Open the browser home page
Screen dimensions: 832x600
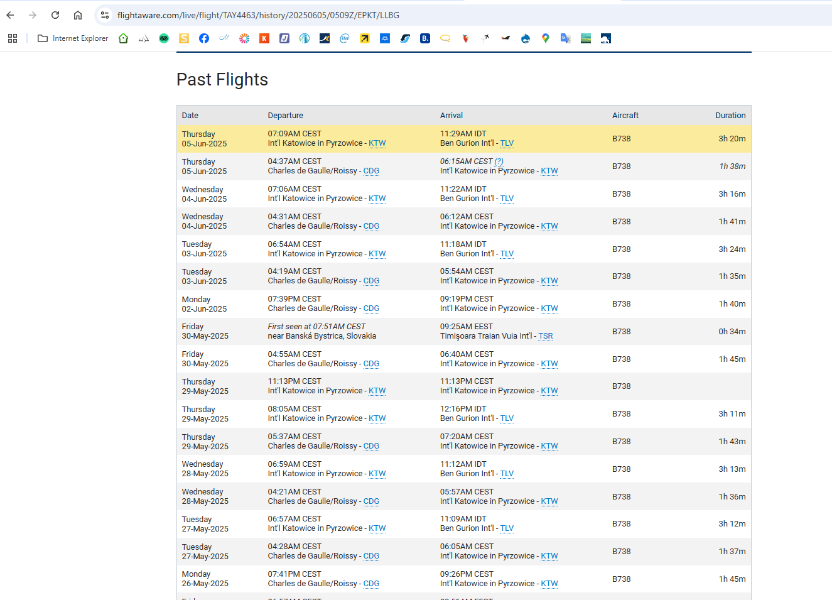(78, 15)
